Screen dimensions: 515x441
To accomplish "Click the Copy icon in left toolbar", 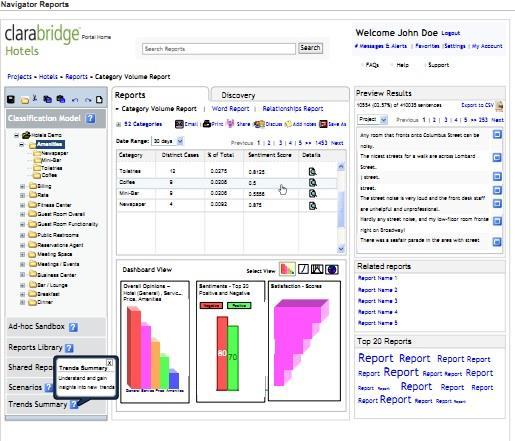I will 47,99.
